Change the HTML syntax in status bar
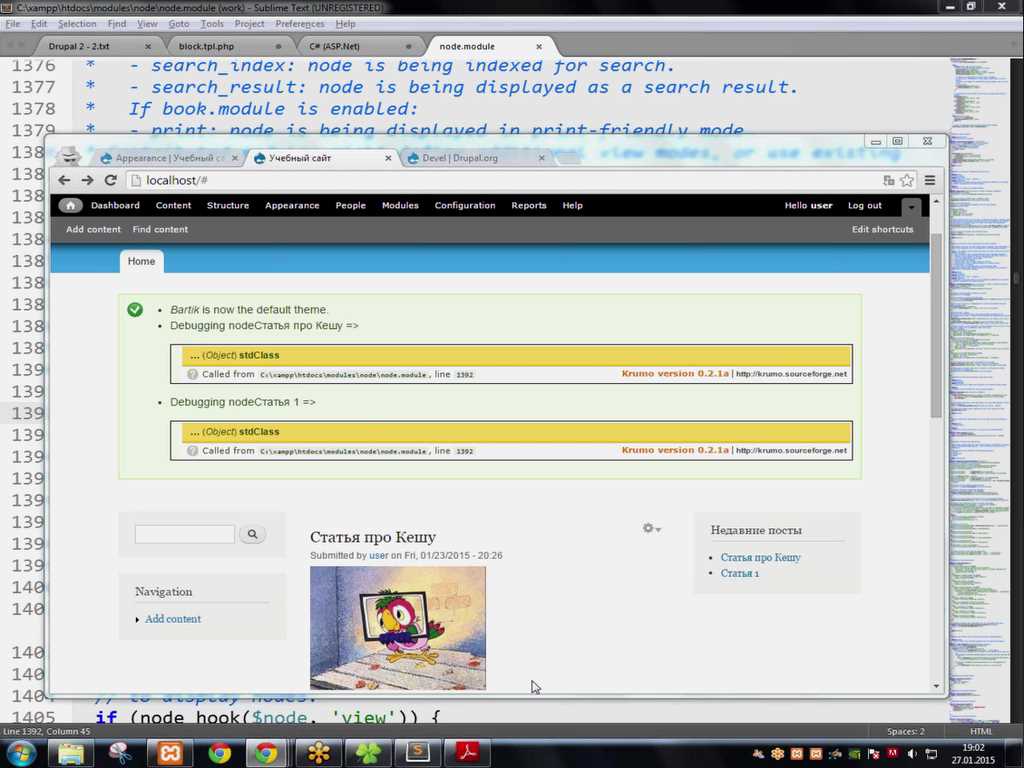 point(981,731)
